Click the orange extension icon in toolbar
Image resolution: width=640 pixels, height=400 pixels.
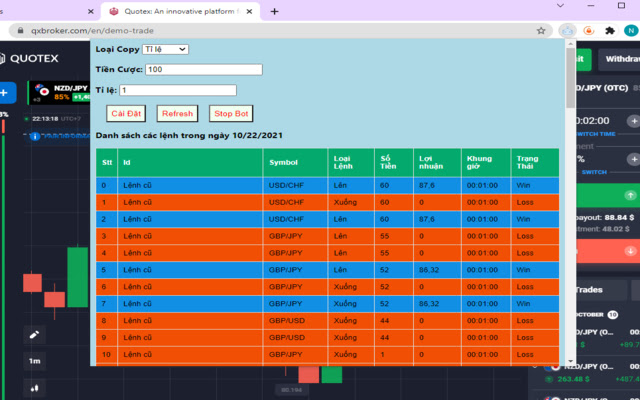[589, 31]
